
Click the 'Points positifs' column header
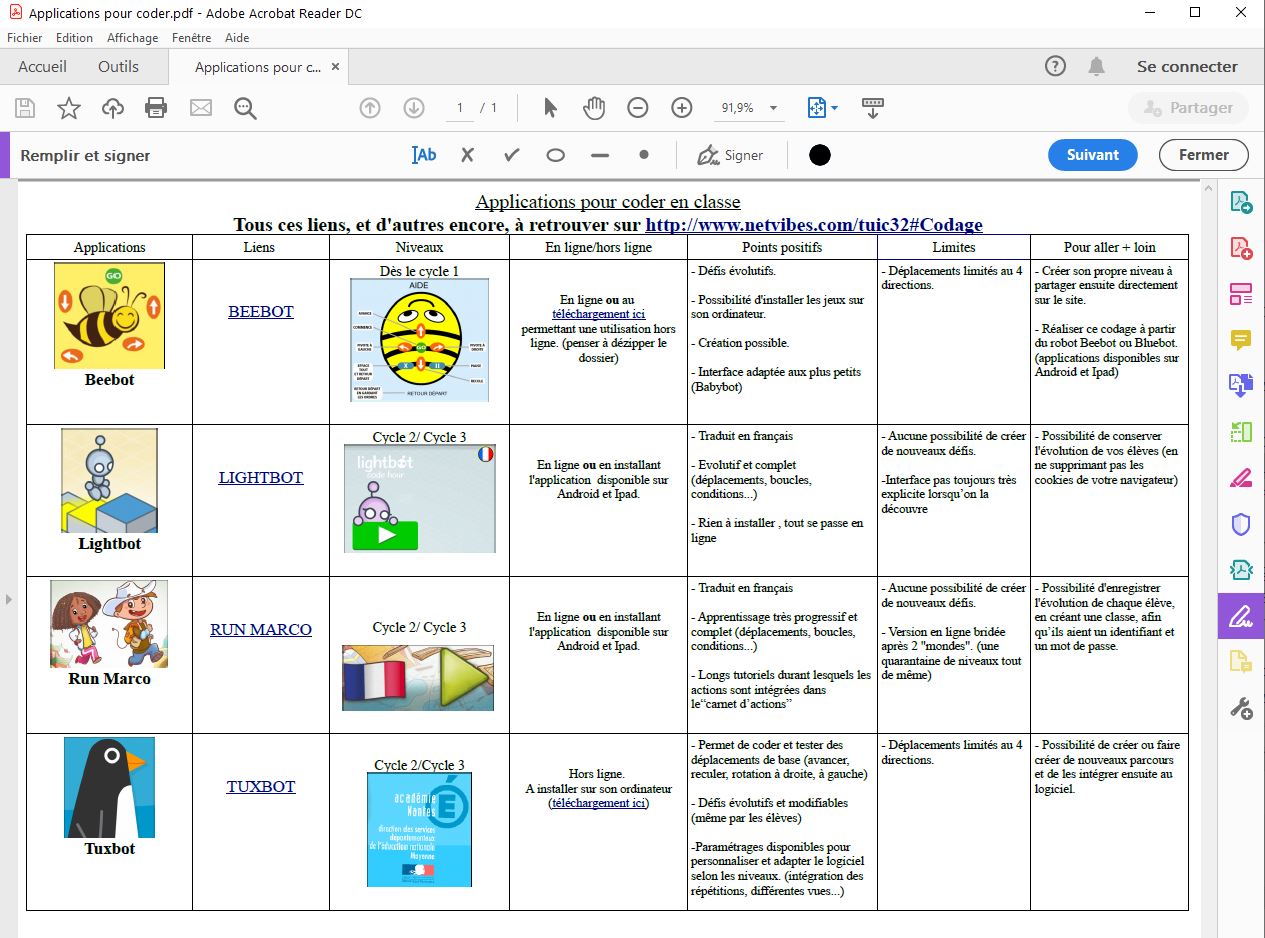pyautogui.click(x=782, y=247)
